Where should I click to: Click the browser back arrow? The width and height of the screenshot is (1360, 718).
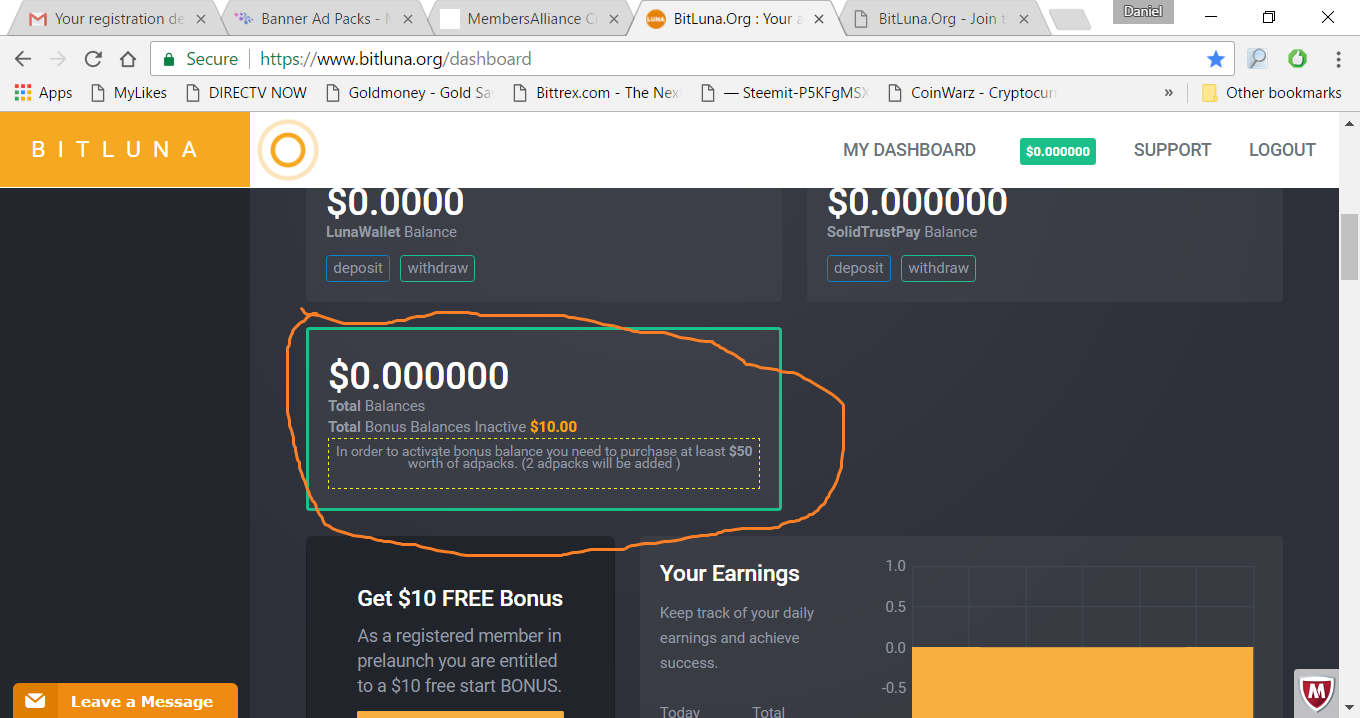coord(22,59)
